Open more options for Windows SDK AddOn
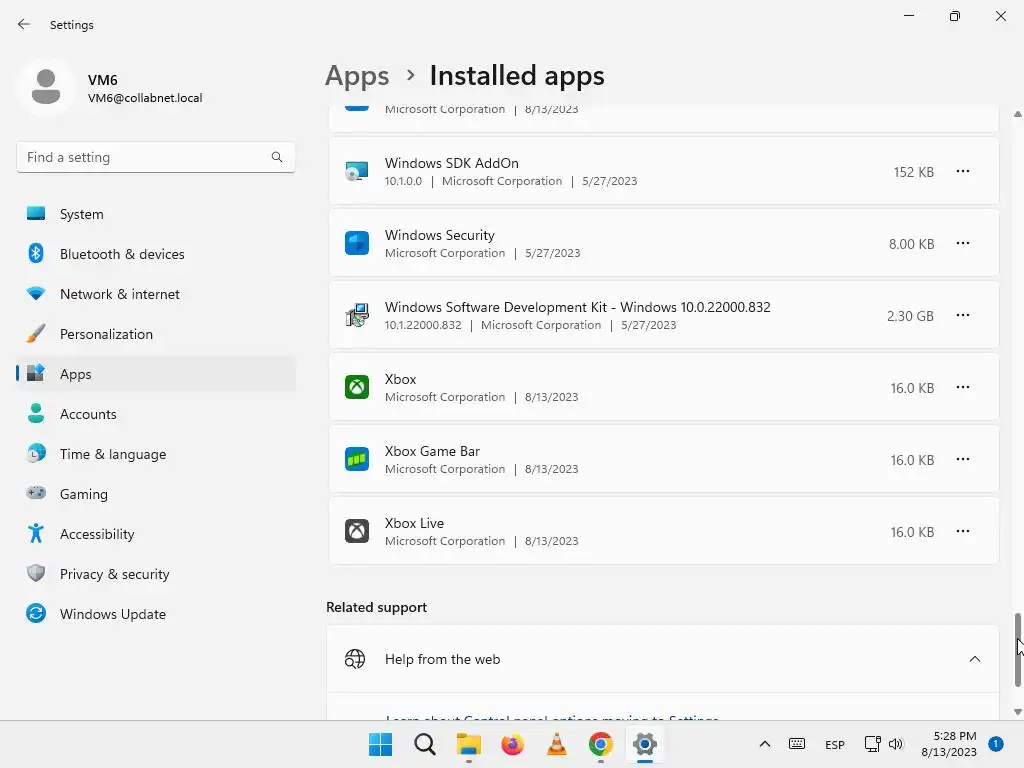Image resolution: width=1024 pixels, height=768 pixels. [963, 171]
